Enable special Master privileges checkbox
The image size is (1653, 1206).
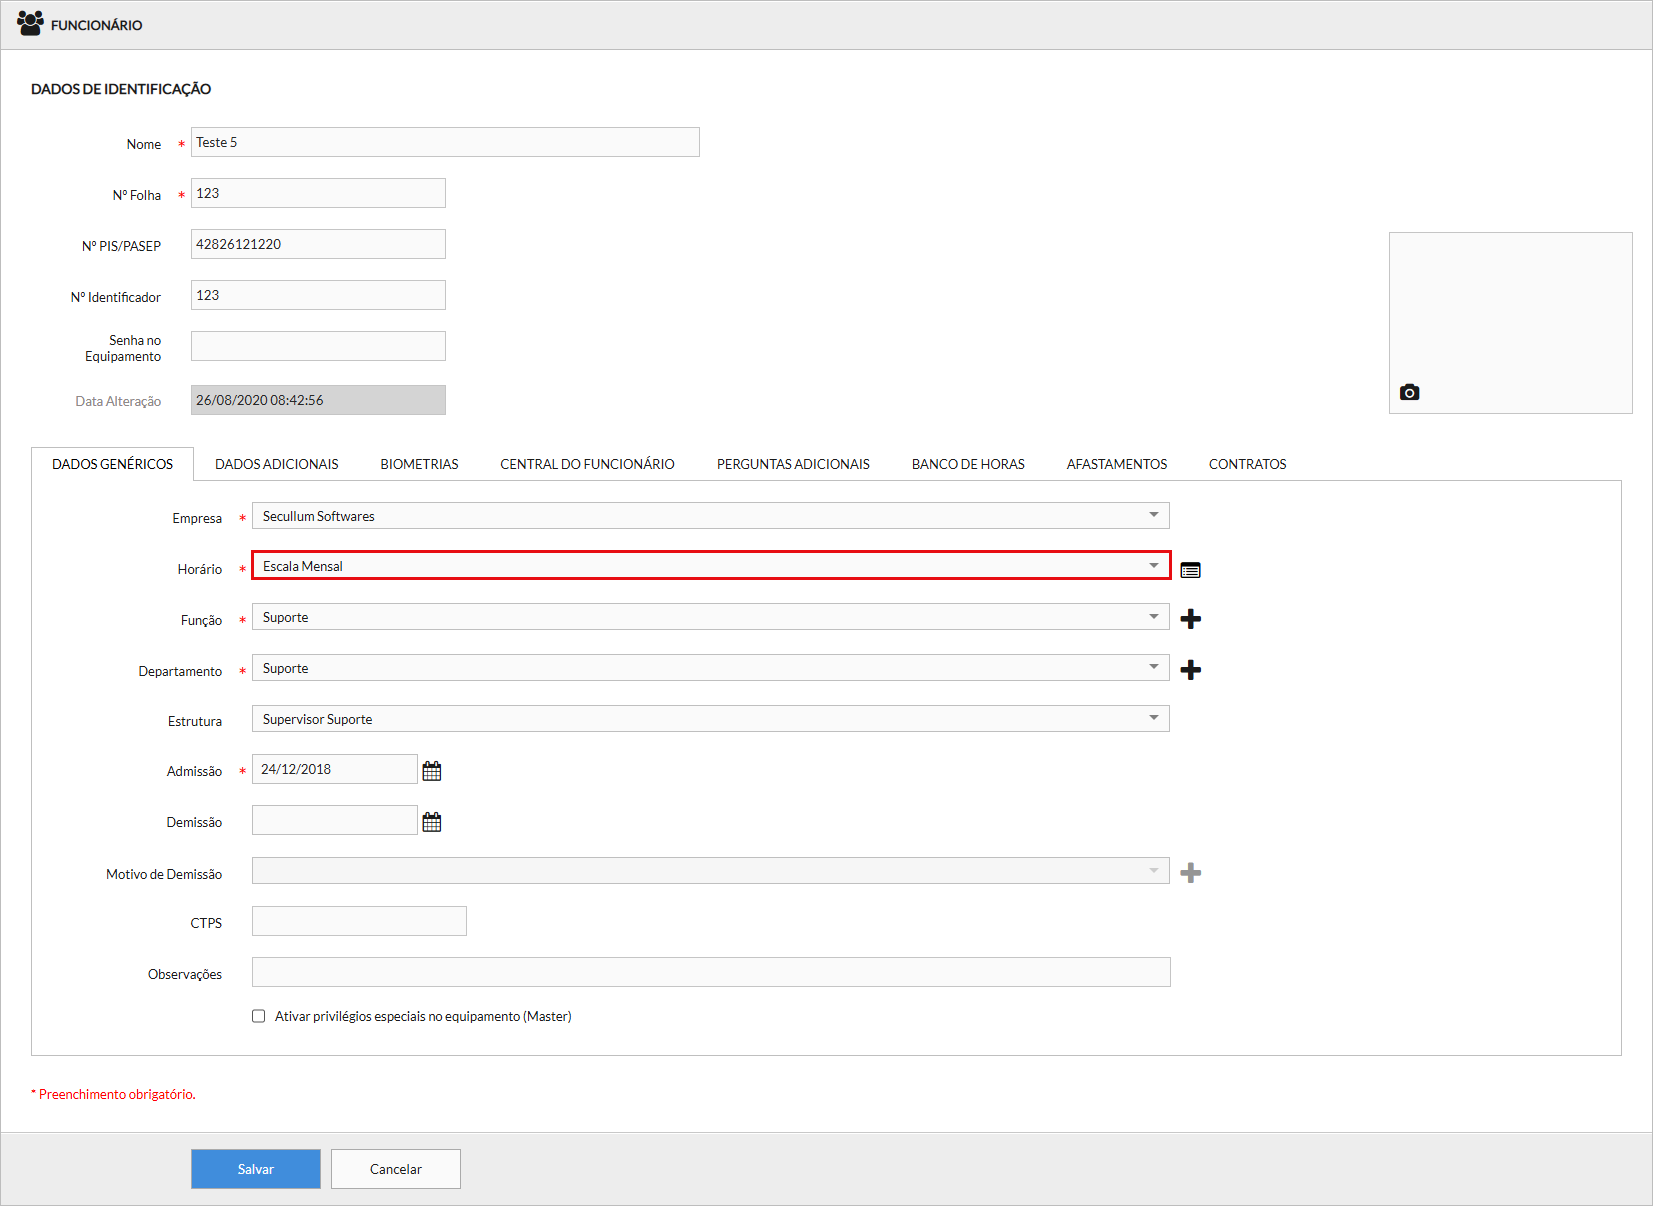(259, 1016)
